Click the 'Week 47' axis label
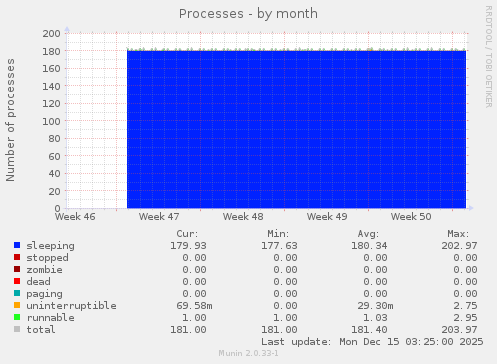 click(x=159, y=217)
